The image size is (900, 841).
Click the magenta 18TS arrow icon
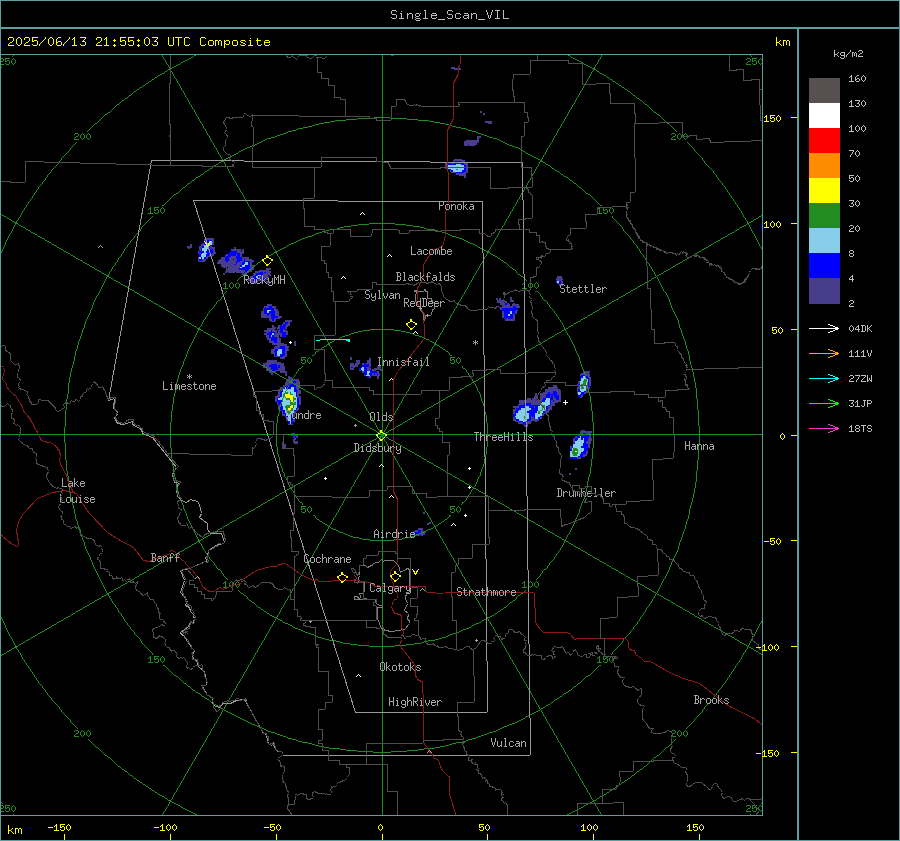coord(824,428)
